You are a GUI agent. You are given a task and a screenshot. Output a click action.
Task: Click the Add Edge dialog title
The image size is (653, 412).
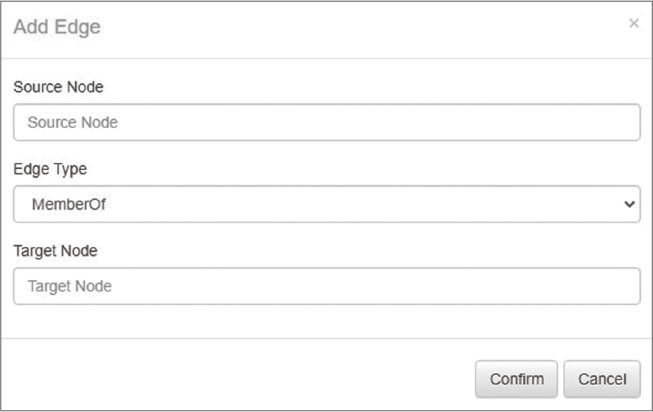point(57,27)
